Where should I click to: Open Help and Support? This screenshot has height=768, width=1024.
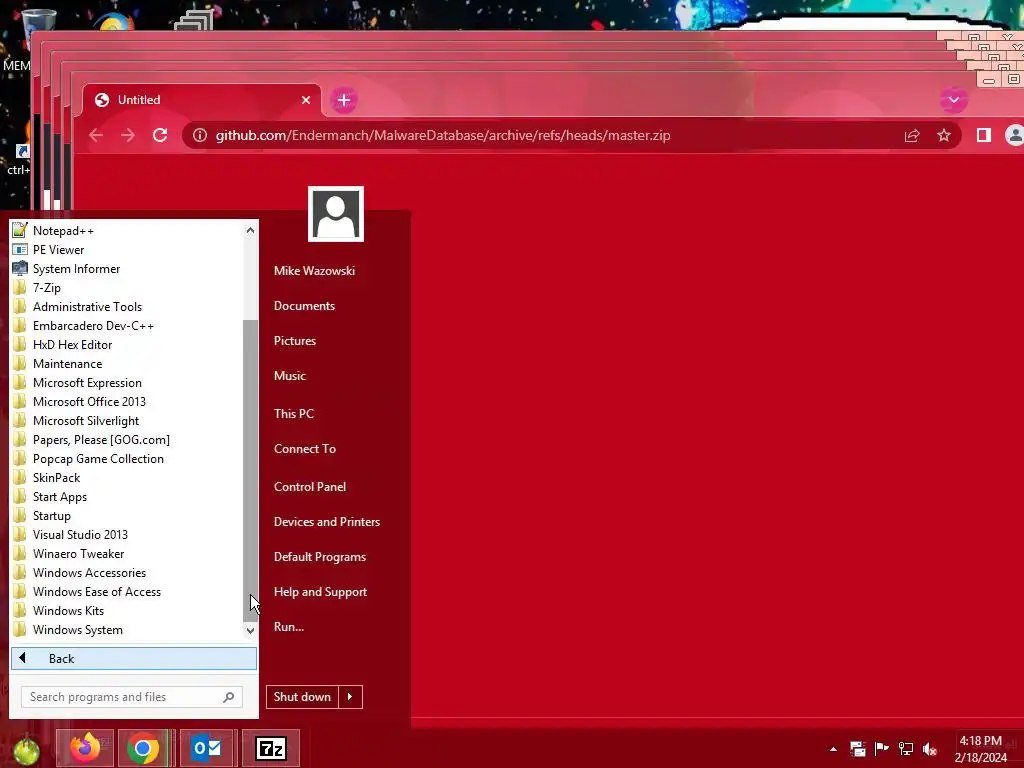(321, 592)
